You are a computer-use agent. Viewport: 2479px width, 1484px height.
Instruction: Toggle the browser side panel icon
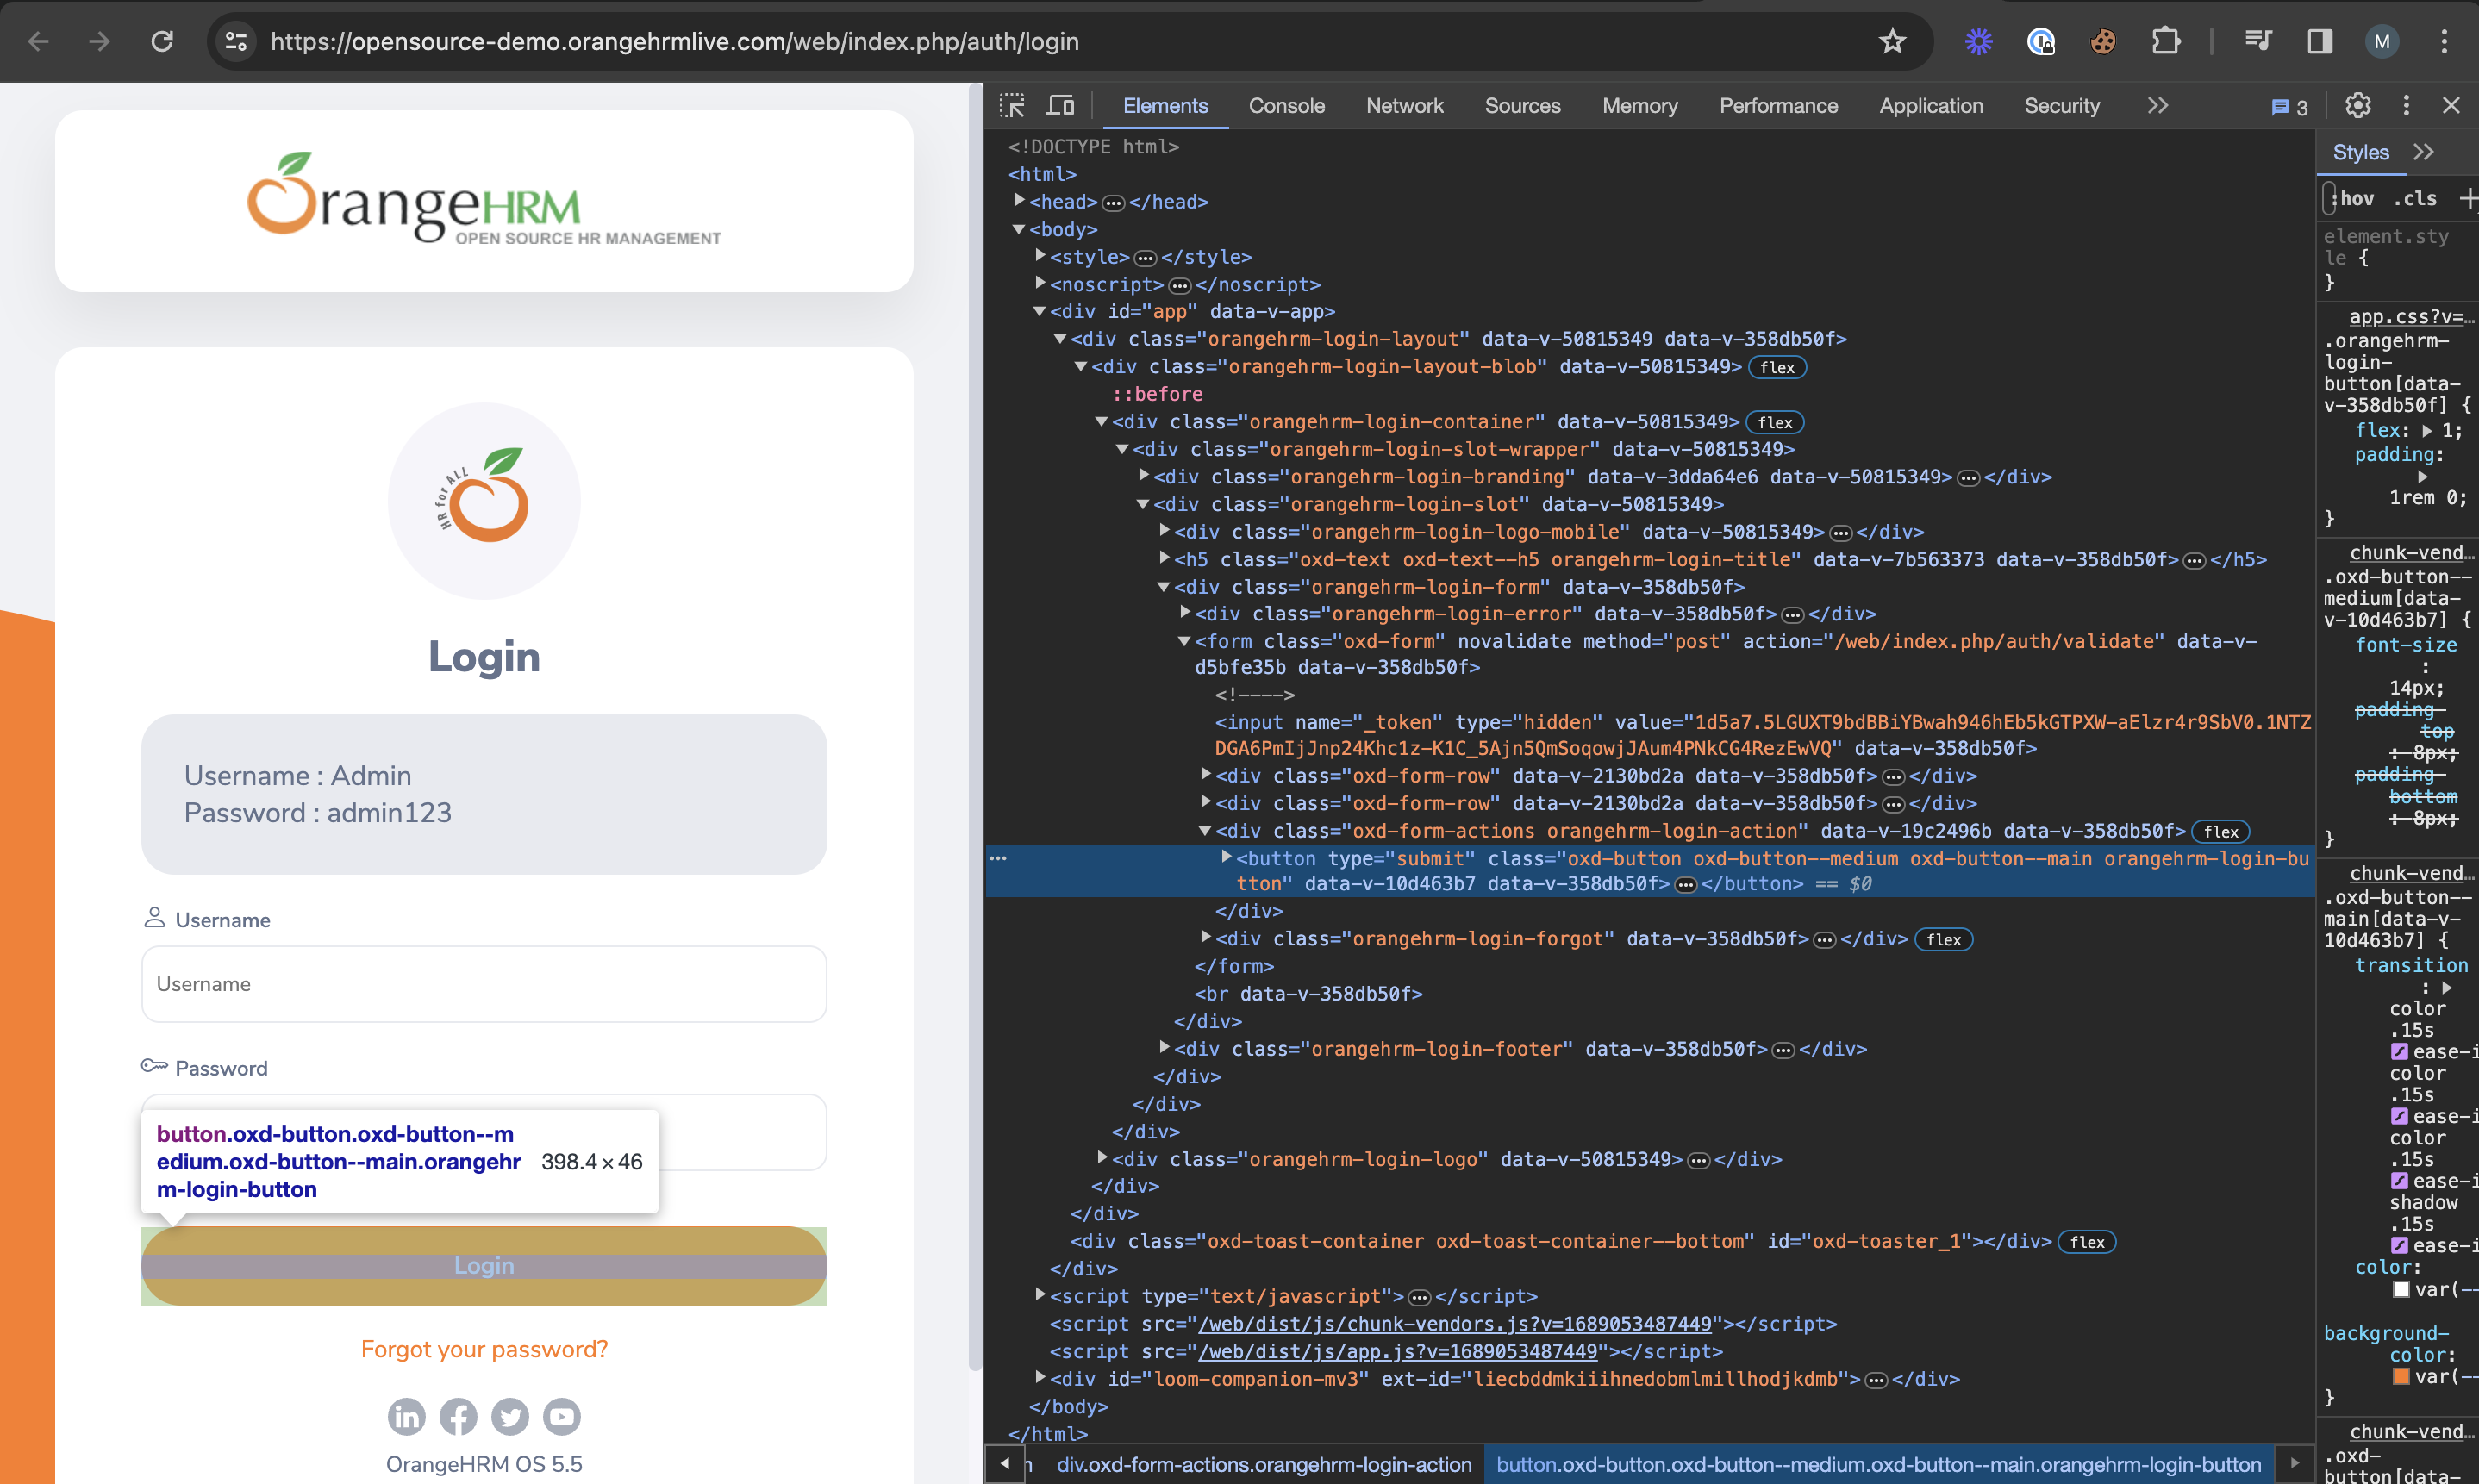(2320, 41)
